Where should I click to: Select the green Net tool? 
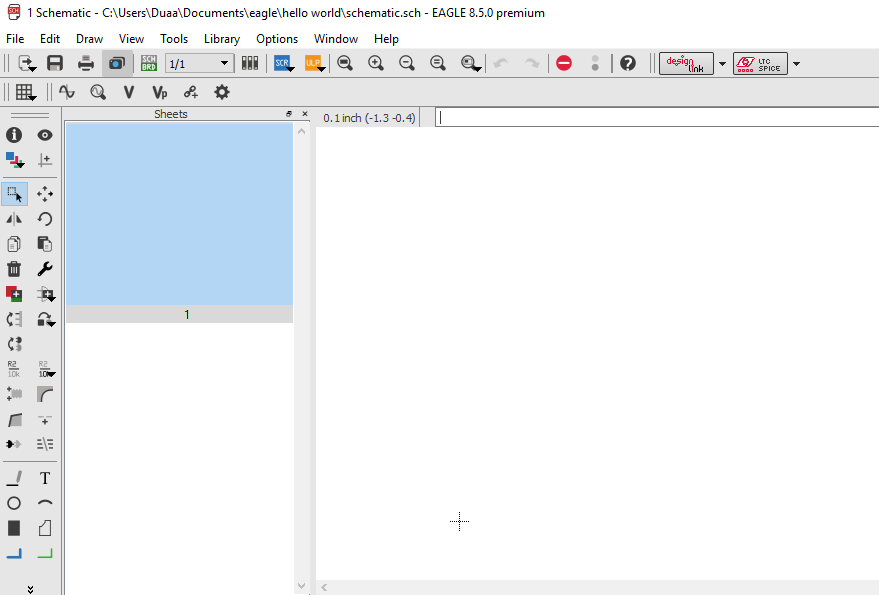[x=45, y=554]
